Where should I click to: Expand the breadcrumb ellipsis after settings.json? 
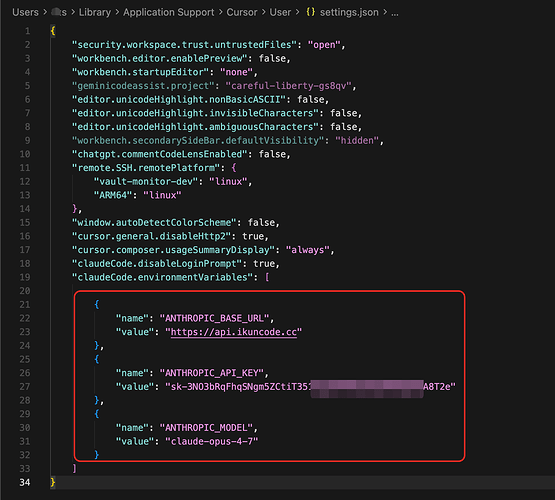click(395, 13)
